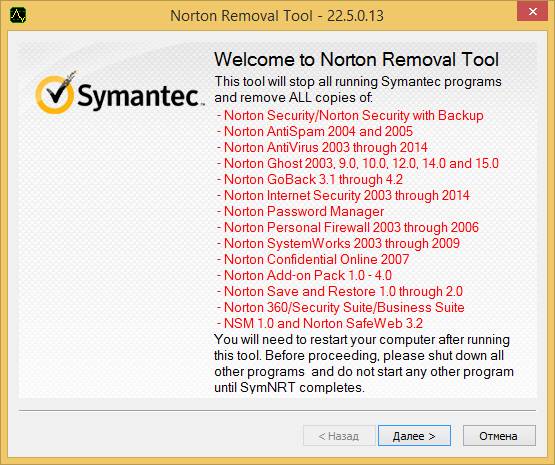Click the Далее > button to continue
The width and height of the screenshot is (555, 465).
pos(414,436)
